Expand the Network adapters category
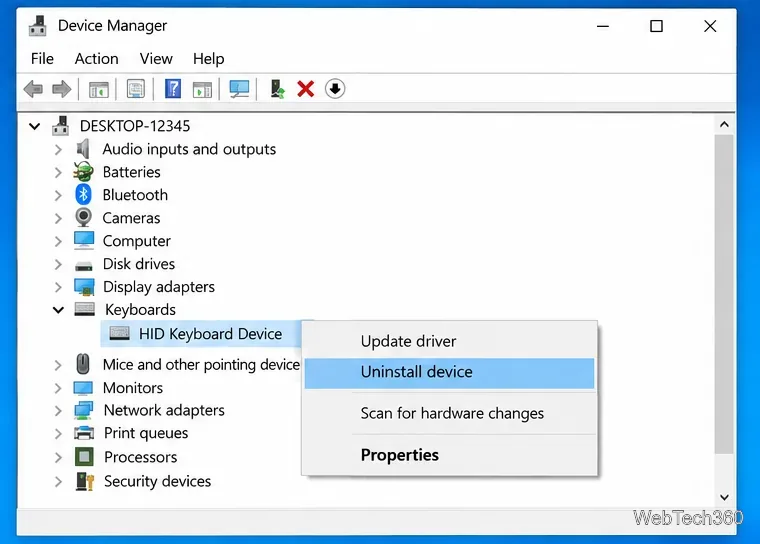Viewport: 760px width, 544px height. click(x=58, y=411)
